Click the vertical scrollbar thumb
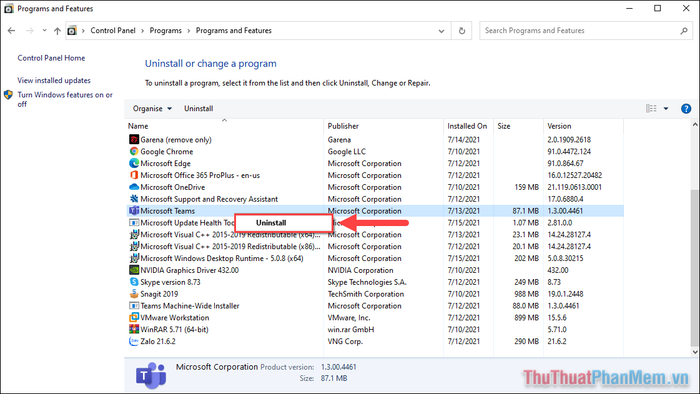The image size is (700, 394). (x=695, y=267)
